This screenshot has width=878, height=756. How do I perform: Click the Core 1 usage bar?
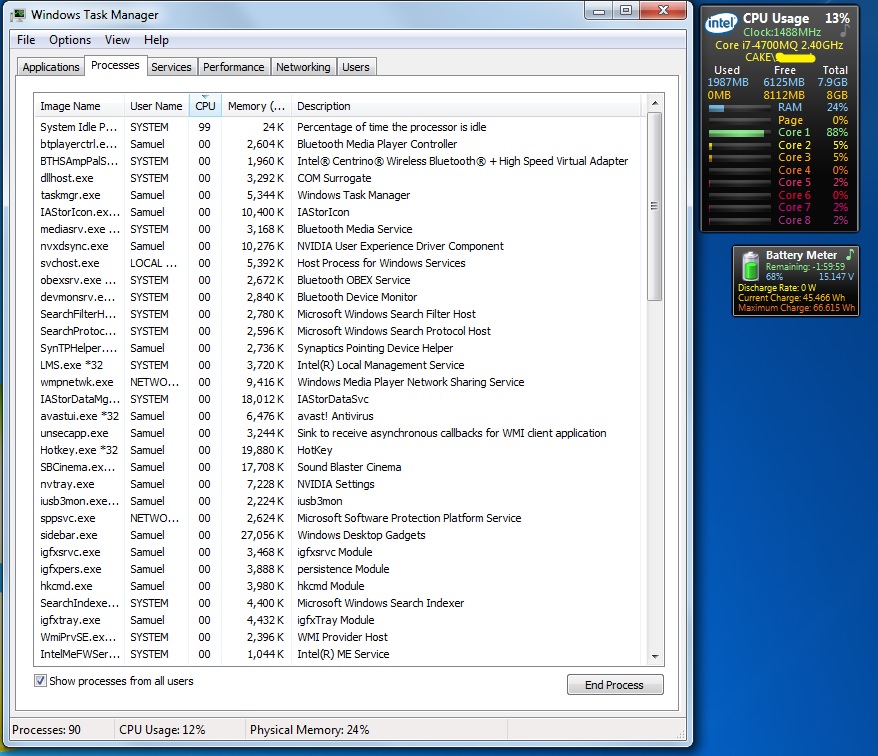point(739,133)
